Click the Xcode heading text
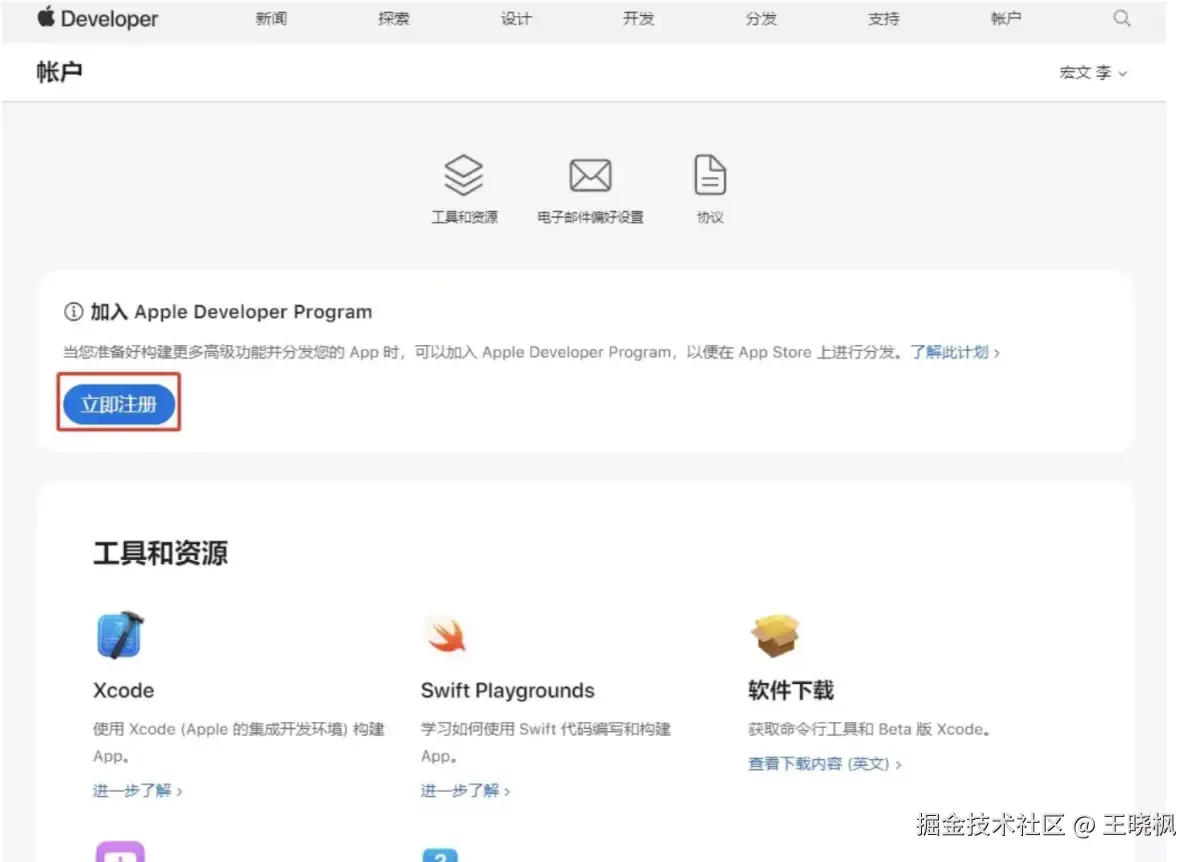This screenshot has height=862, width=1200. [124, 690]
